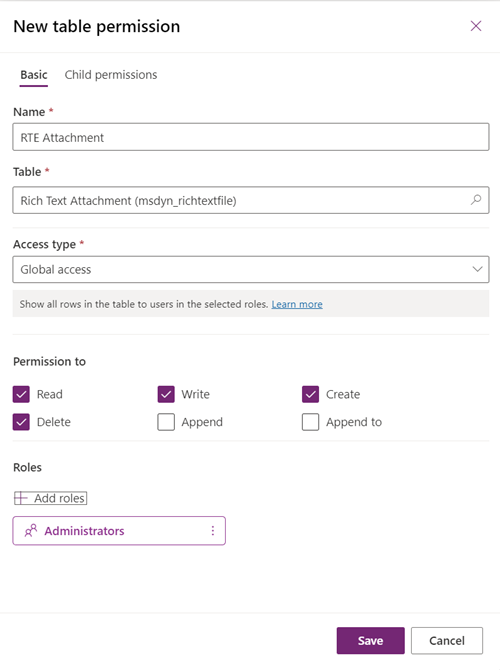
Task: Close the New table permission panel
Action: 476,26
